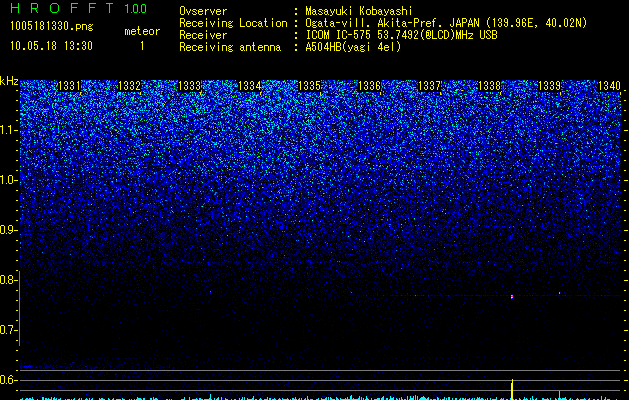Screen dimensions: 629x400
Task: Click the 1338 time marker
Action: coord(490,86)
